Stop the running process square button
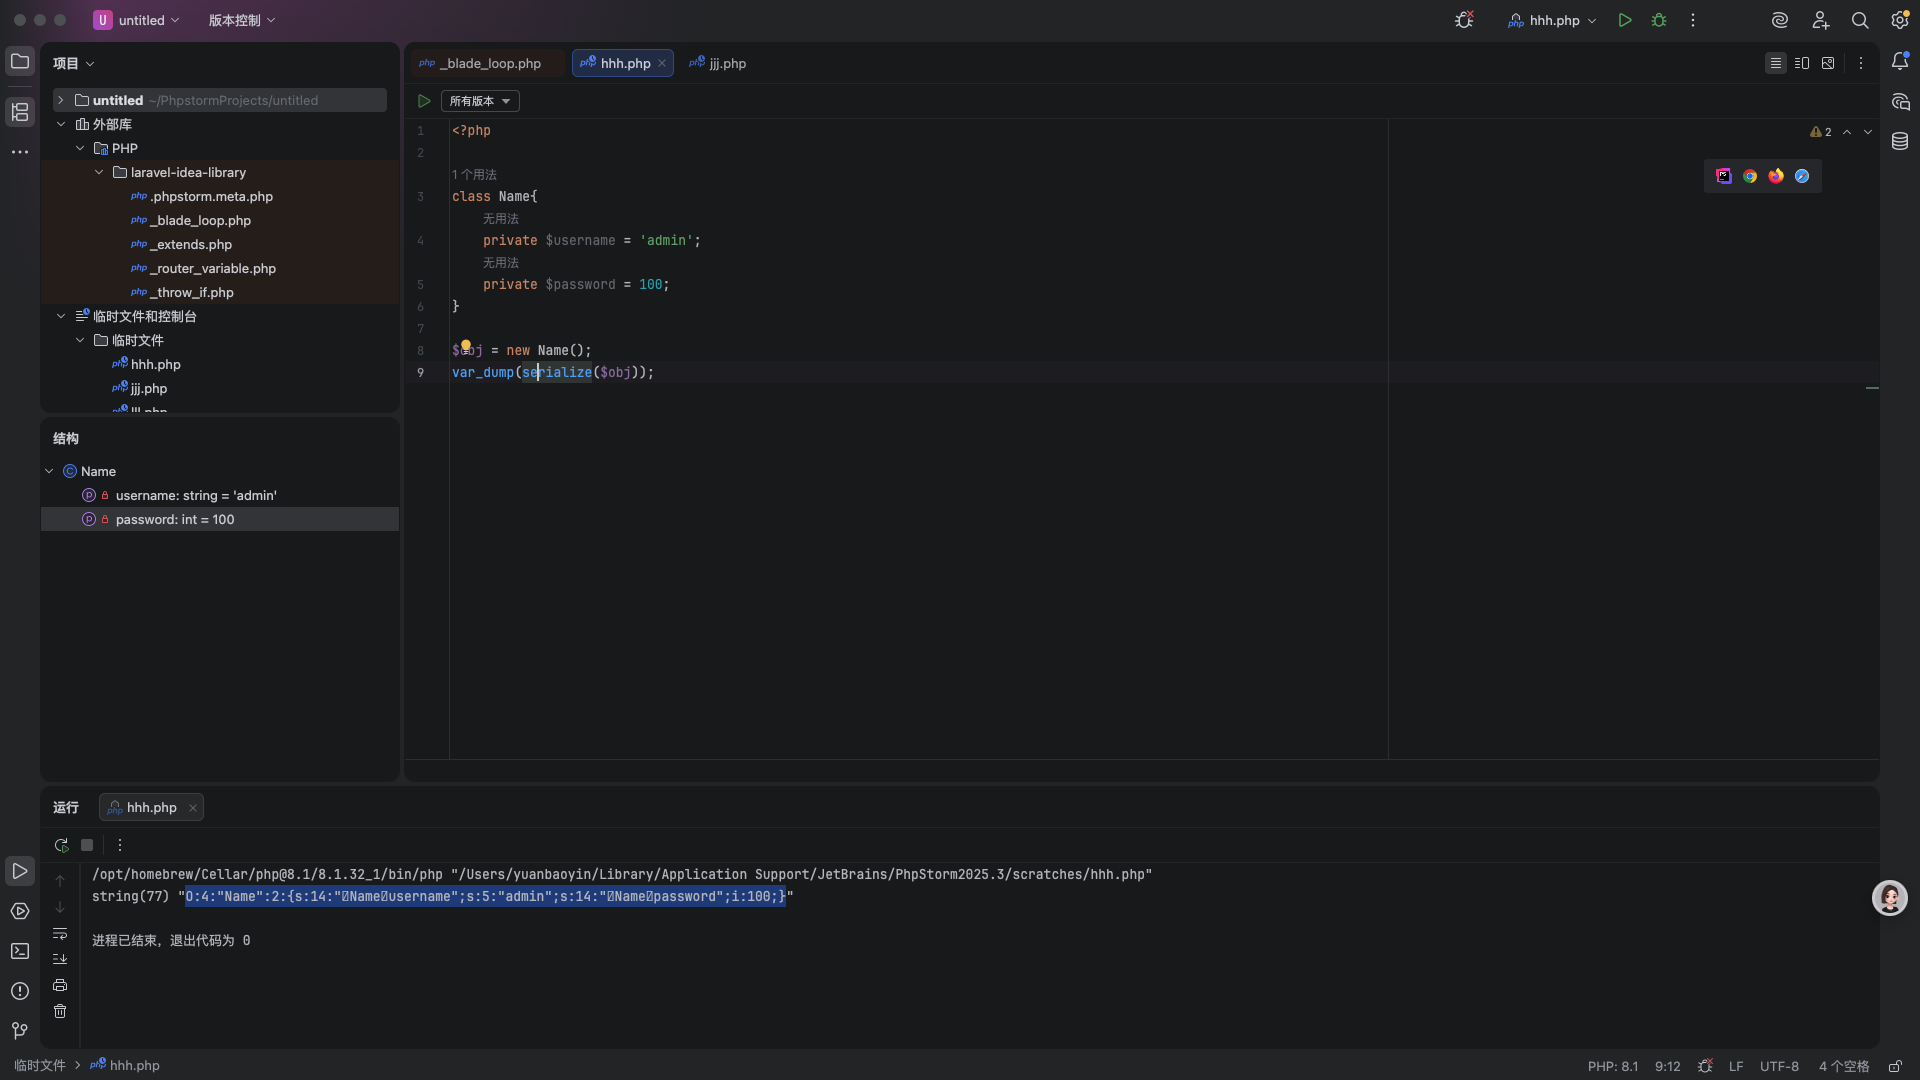The image size is (1920, 1080). [x=87, y=845]
